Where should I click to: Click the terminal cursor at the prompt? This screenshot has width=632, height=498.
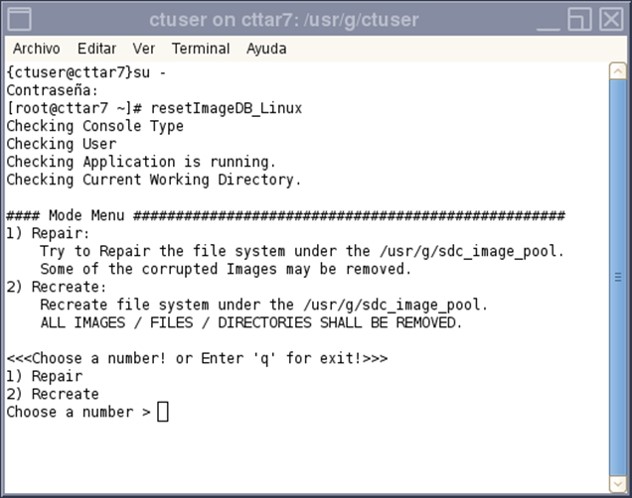point(163,412)
